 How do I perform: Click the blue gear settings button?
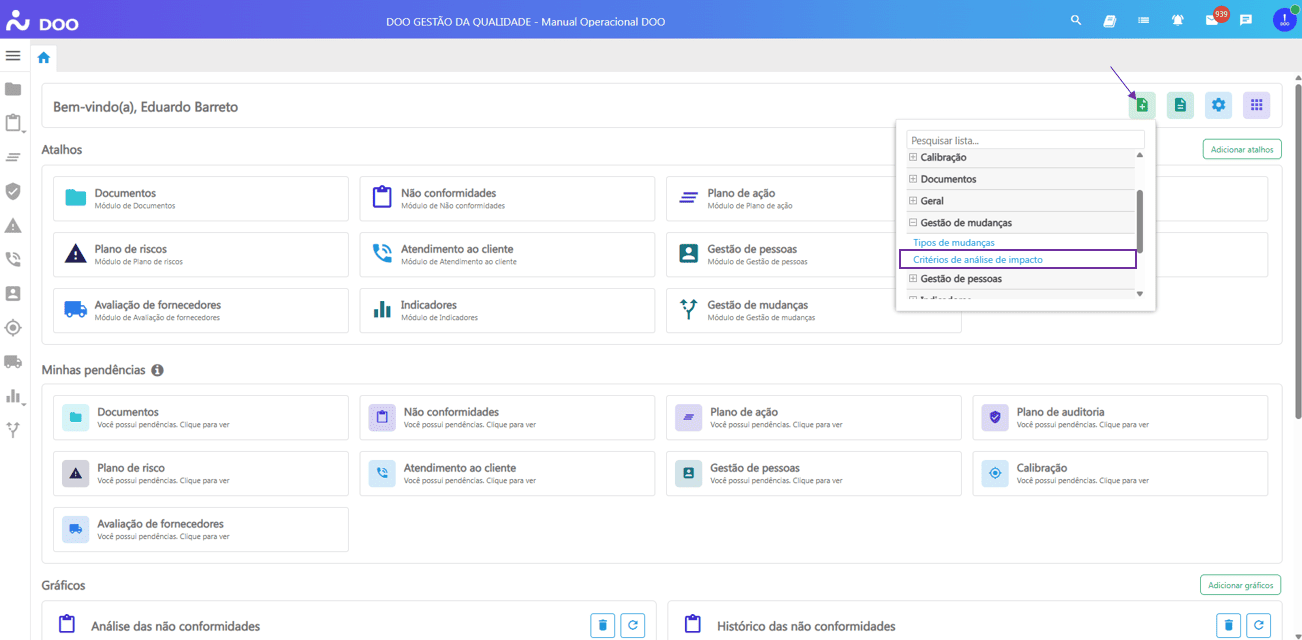click(1218, 105)
